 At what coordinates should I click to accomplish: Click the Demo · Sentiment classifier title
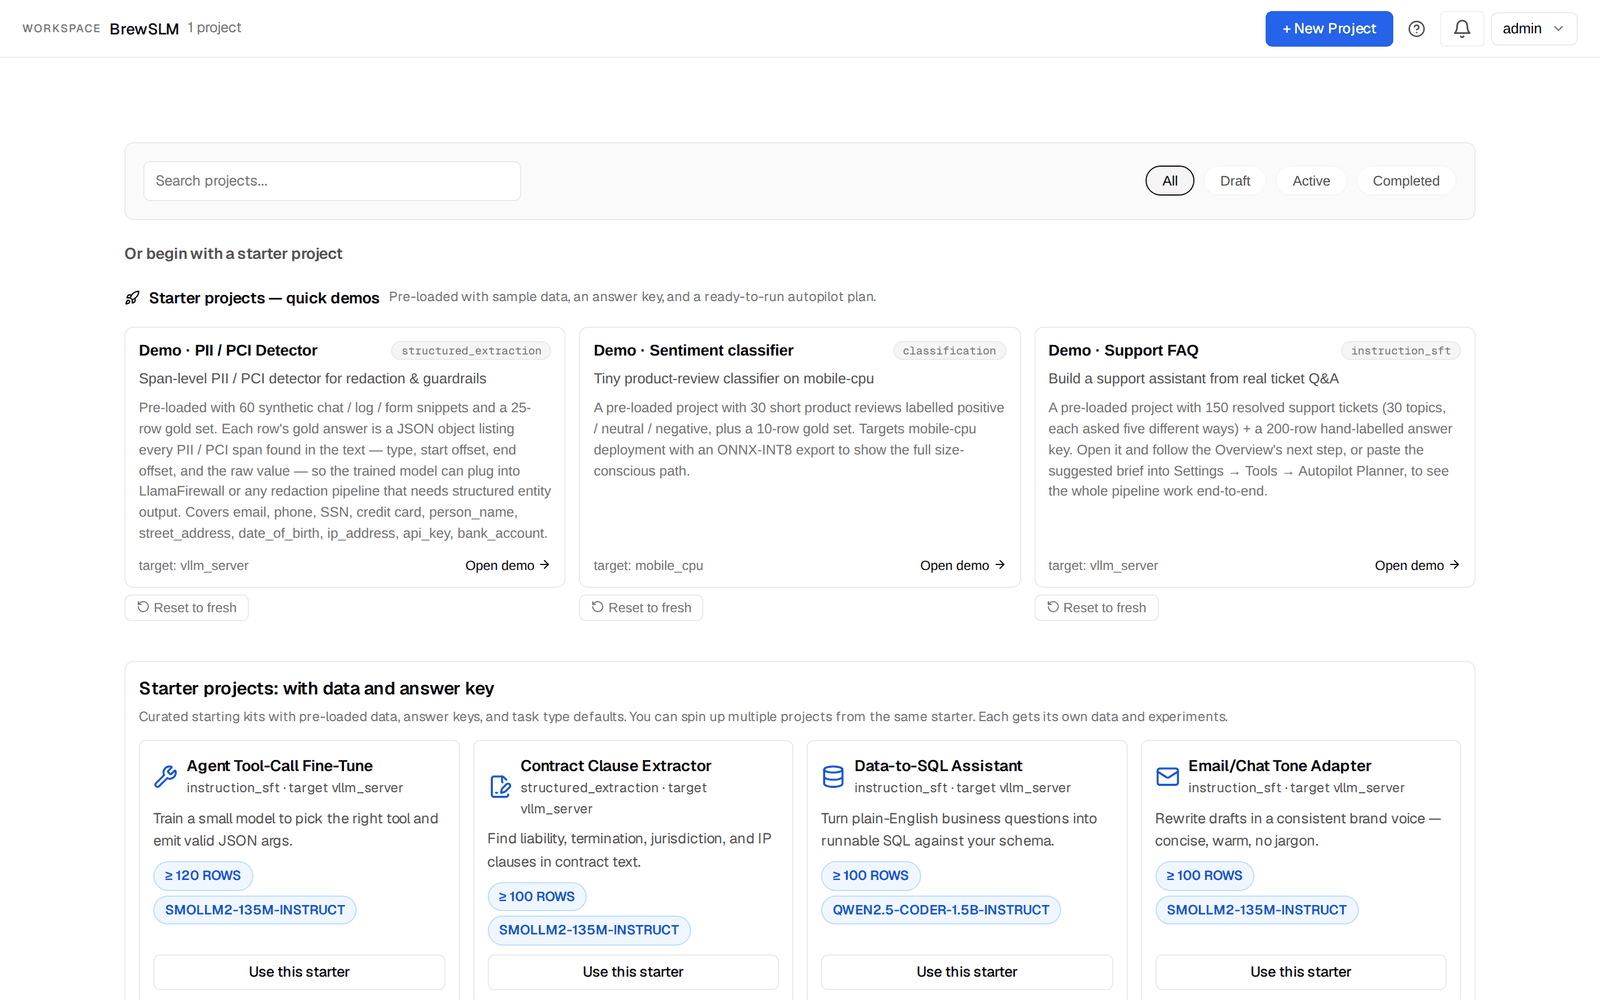click(693, 350)
